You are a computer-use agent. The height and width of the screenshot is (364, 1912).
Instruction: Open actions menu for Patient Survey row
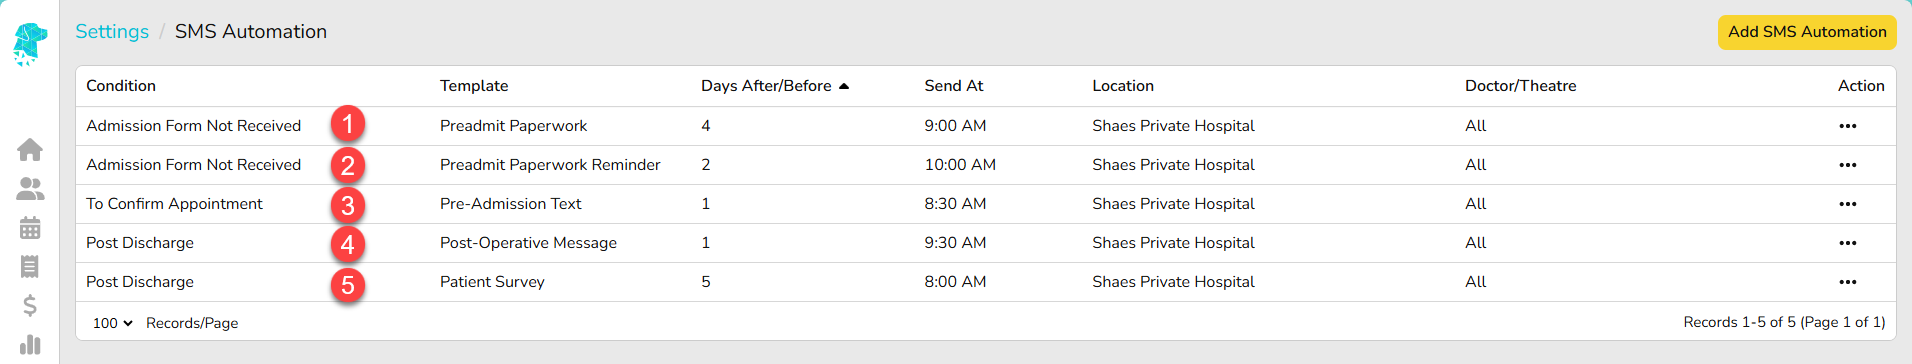(x=1847, y=282)
